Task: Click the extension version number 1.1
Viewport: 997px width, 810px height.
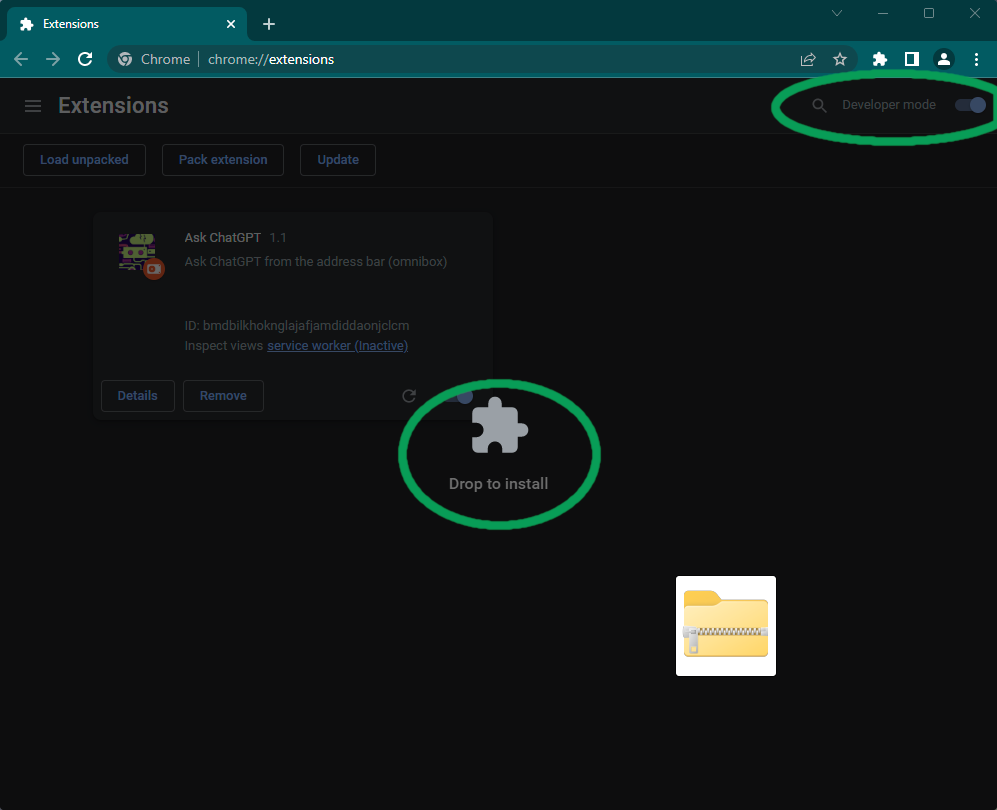Action: (x=278, y=238)
